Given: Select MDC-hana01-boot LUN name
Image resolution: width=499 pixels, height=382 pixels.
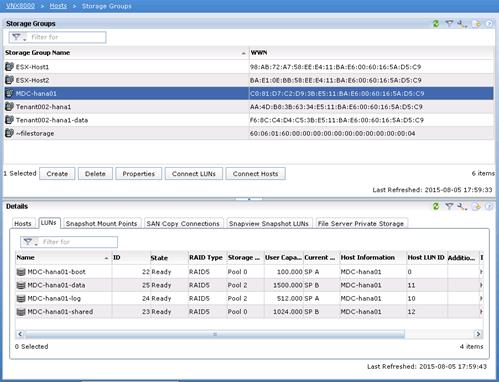Looking at the screenshot, I should (56, 272).
